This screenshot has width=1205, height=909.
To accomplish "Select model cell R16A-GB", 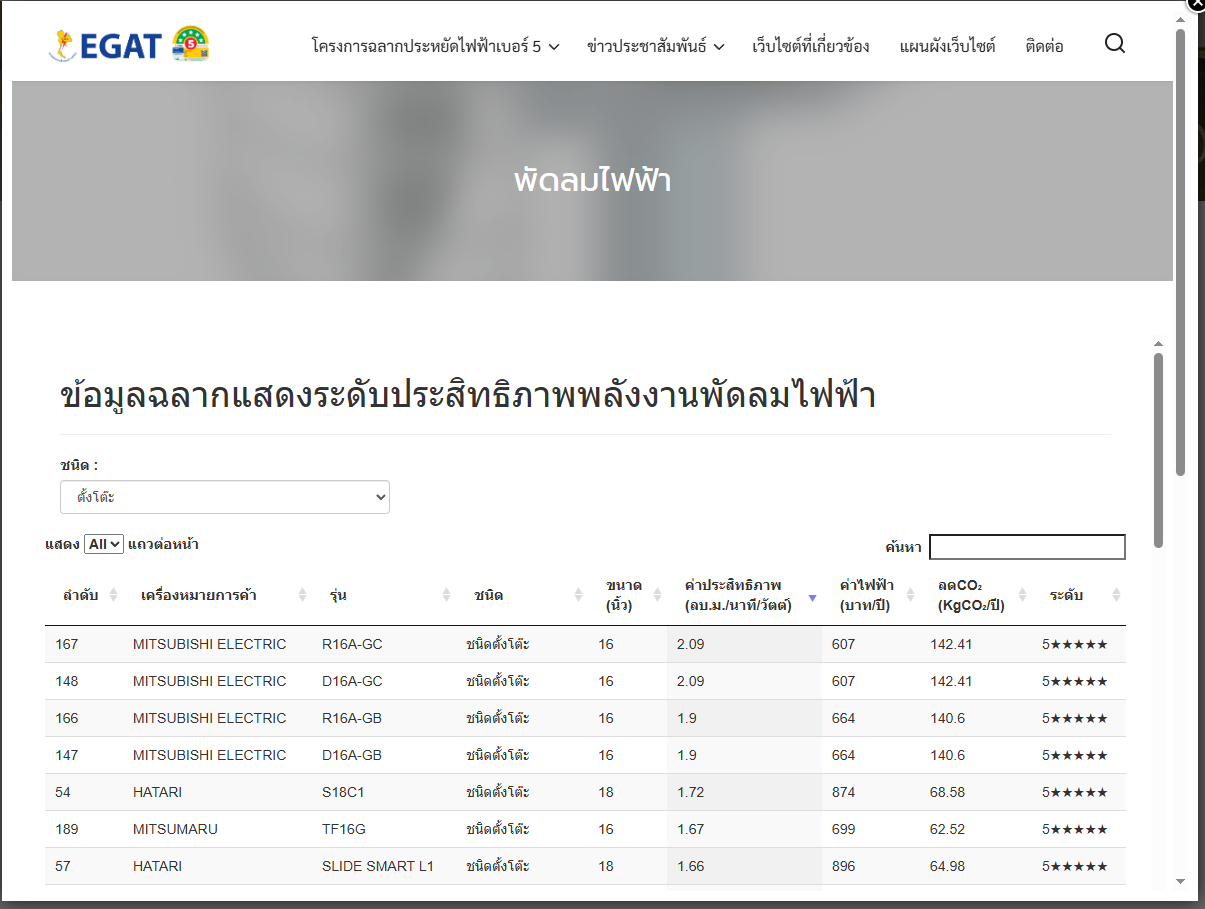I will [x=352, y=718].
